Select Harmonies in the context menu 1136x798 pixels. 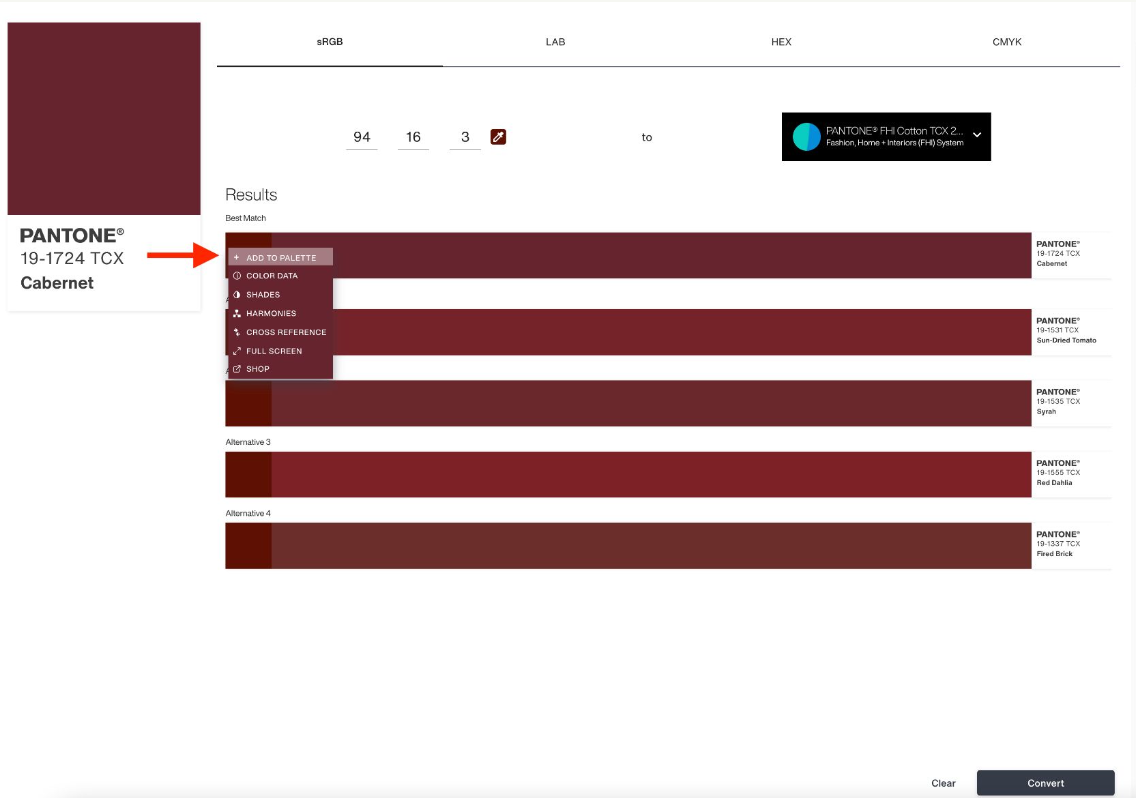(x=280, y=313)
